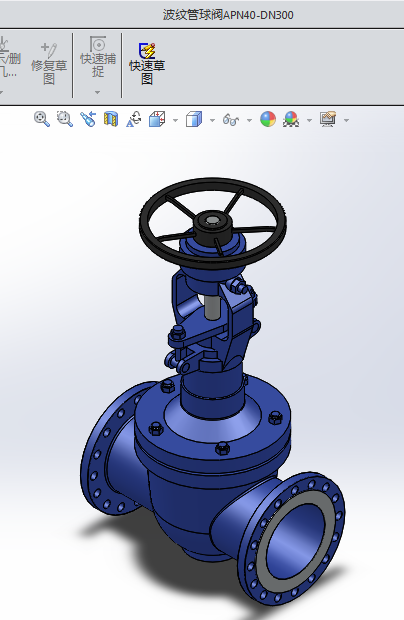Click Zoom to Fit magnifier icon
The image size is (404, 620).
42,119
